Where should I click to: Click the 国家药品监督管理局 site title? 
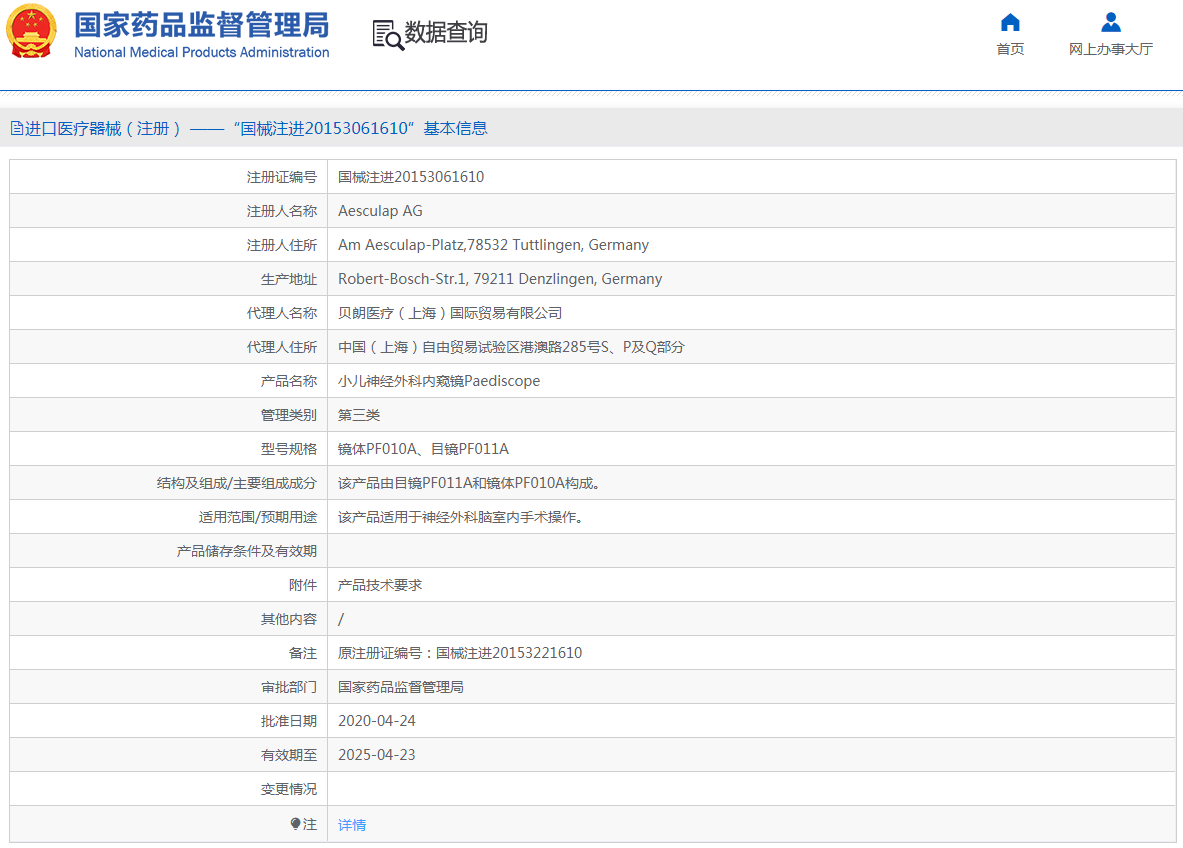pyautogui.click(x=201, y=25)
